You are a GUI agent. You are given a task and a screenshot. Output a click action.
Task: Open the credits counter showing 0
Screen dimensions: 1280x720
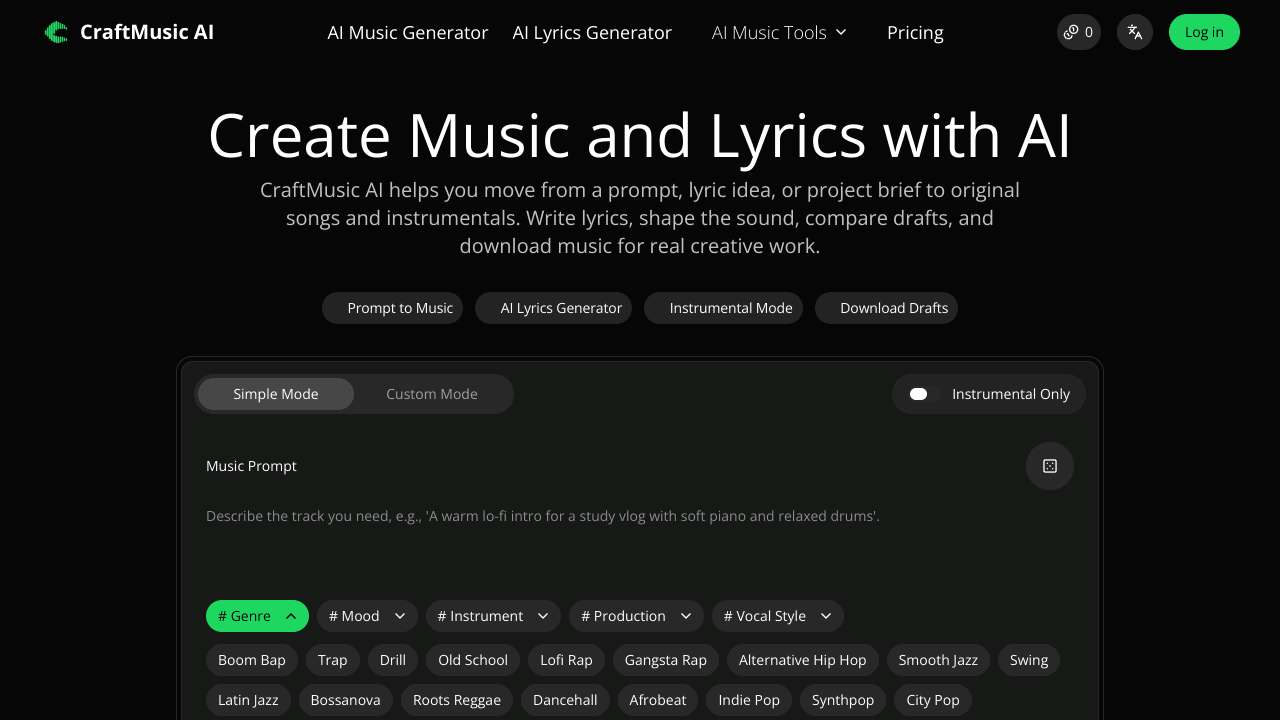pyautogui.click(x=1079, y=32)
